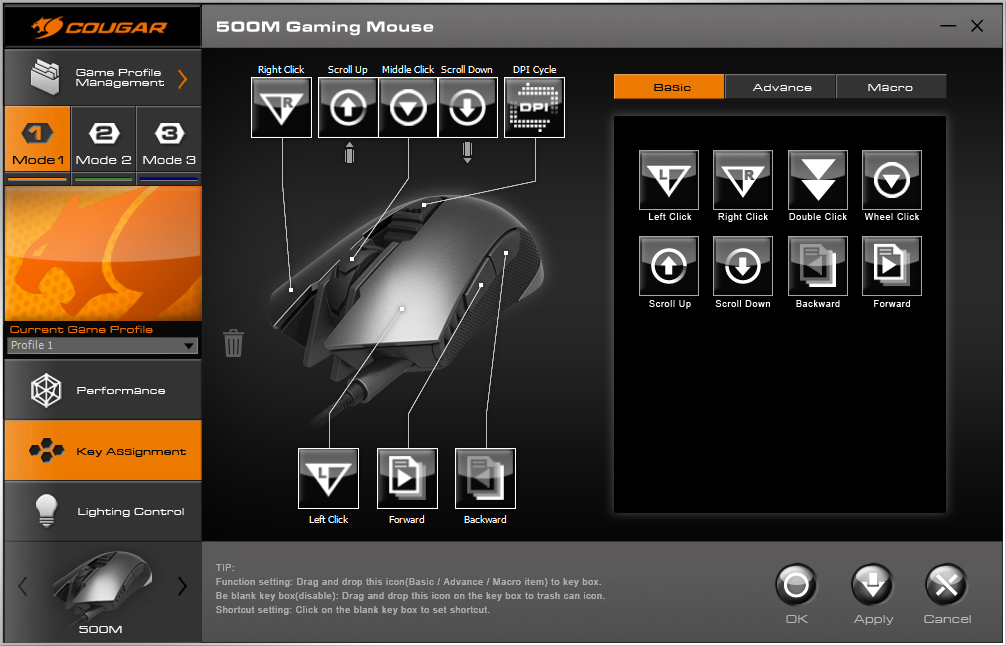This screenshot has width=1006, height=646.
Task: Open the Current Game Profile dropdown
Action: (x=103, y=345)
